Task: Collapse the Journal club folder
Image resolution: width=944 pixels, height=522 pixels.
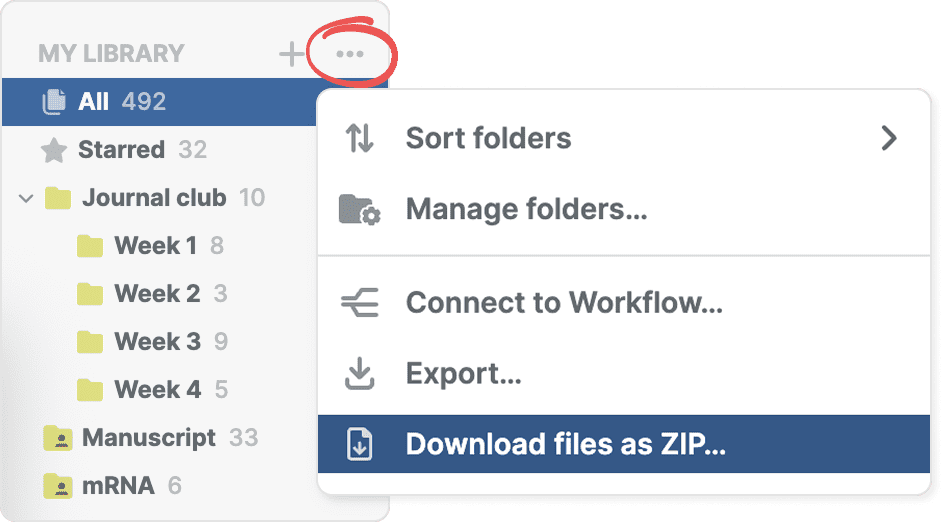Action: click(26, 198)
